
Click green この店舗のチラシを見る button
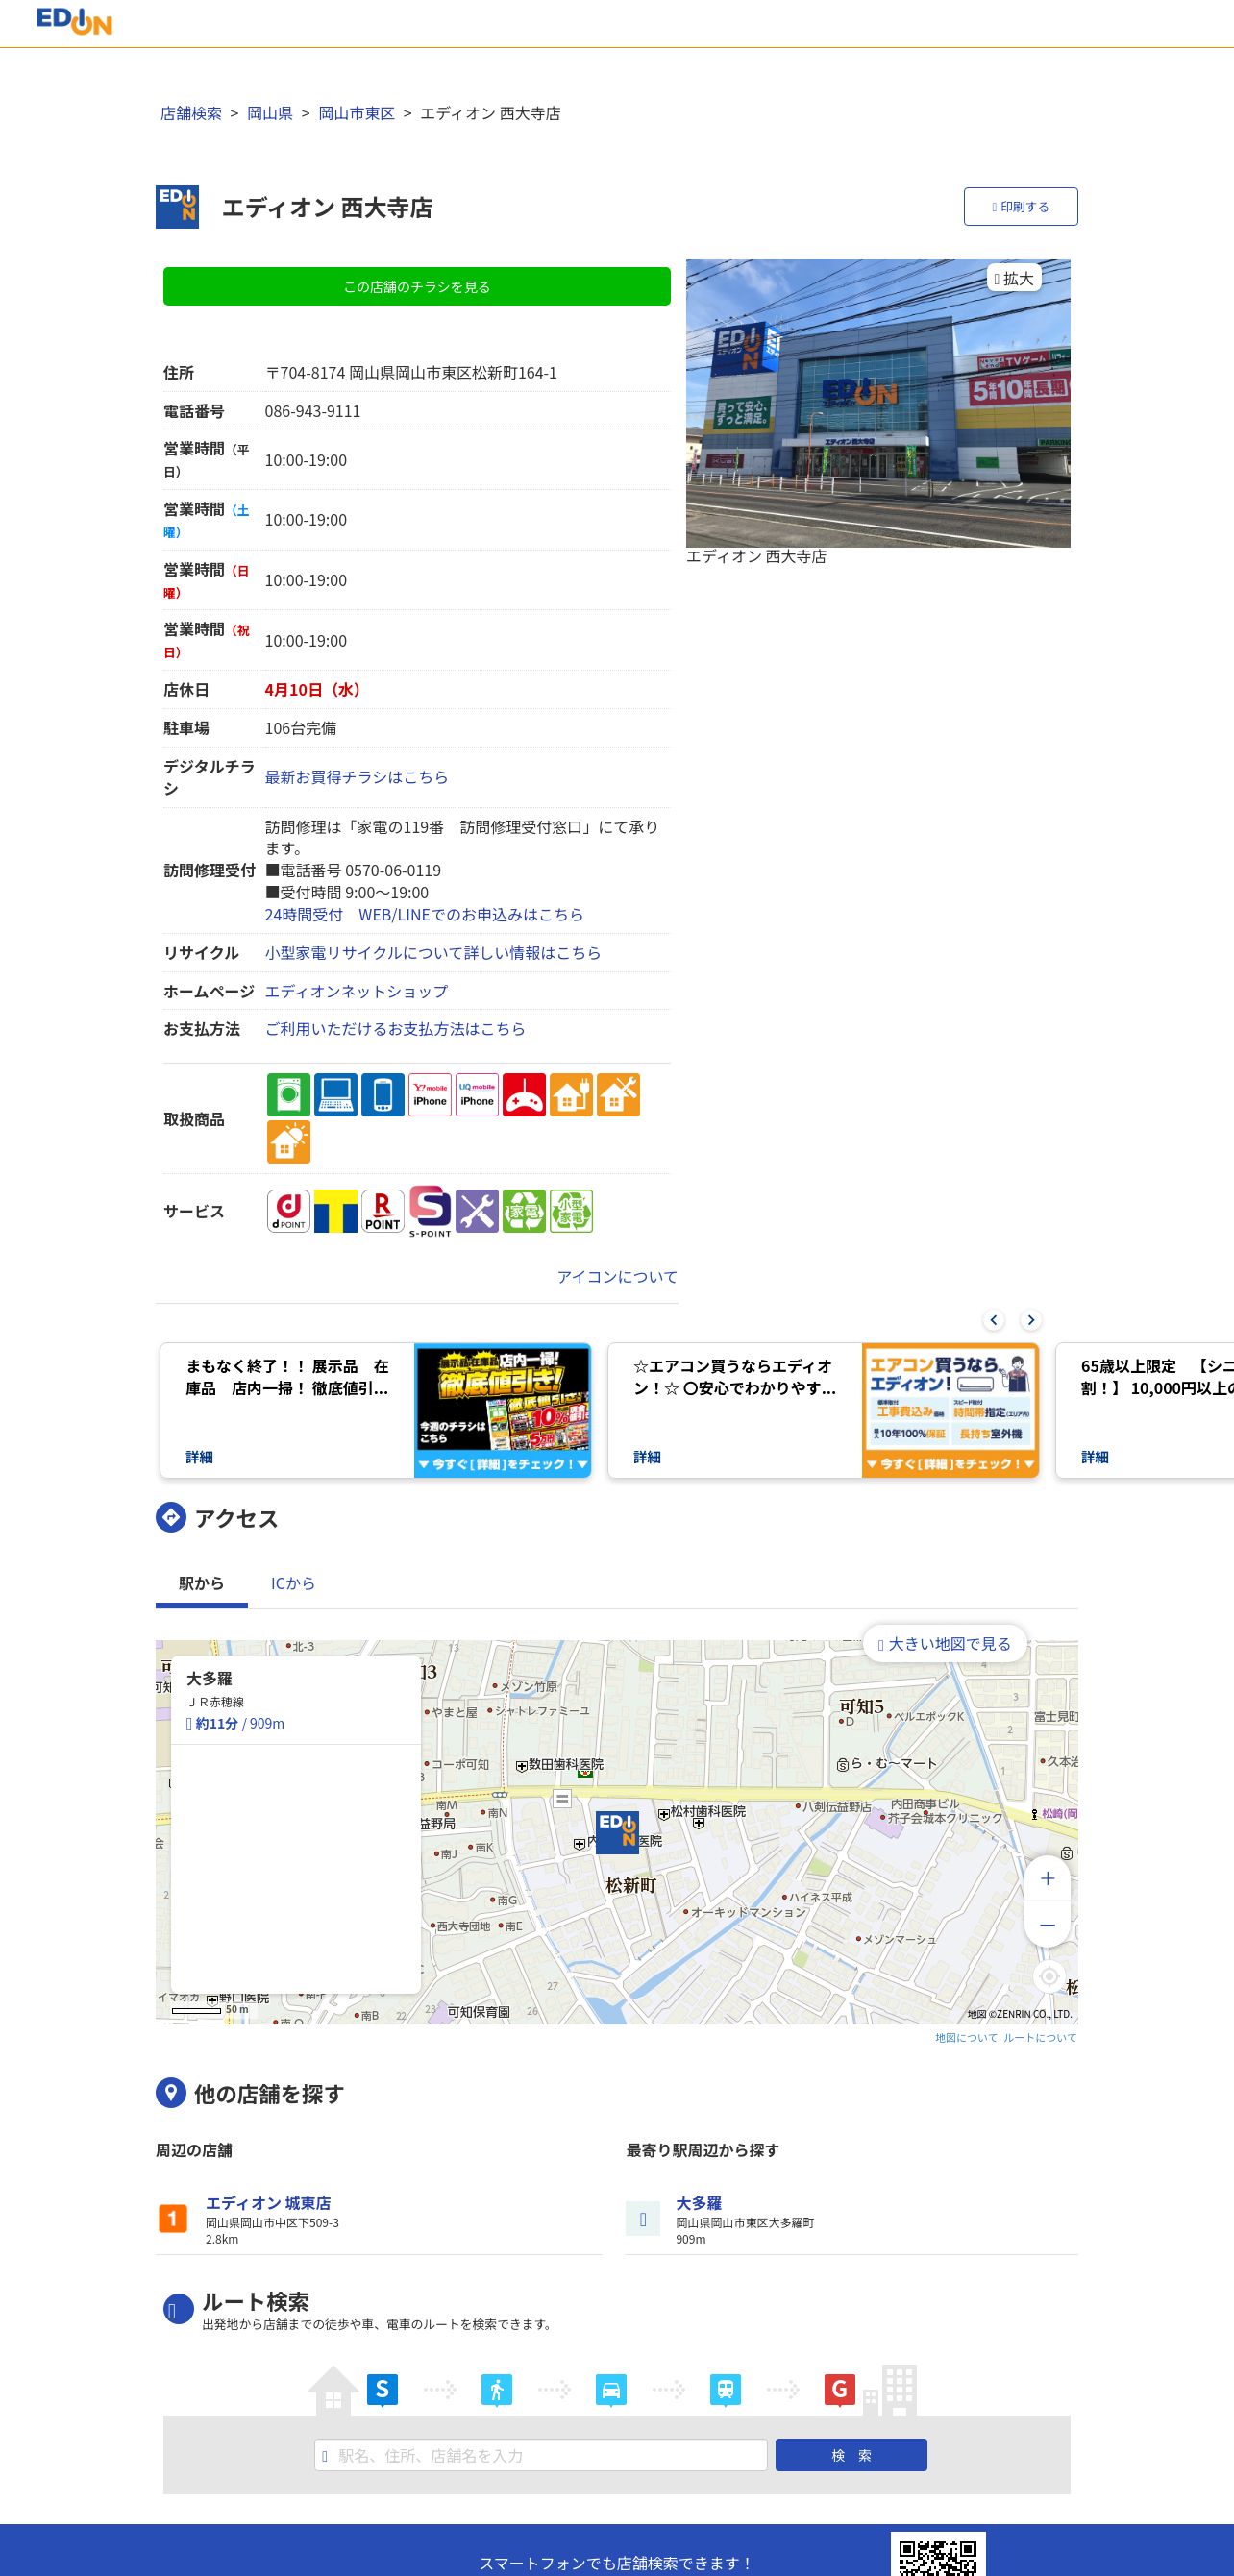(x=417, y=286)
